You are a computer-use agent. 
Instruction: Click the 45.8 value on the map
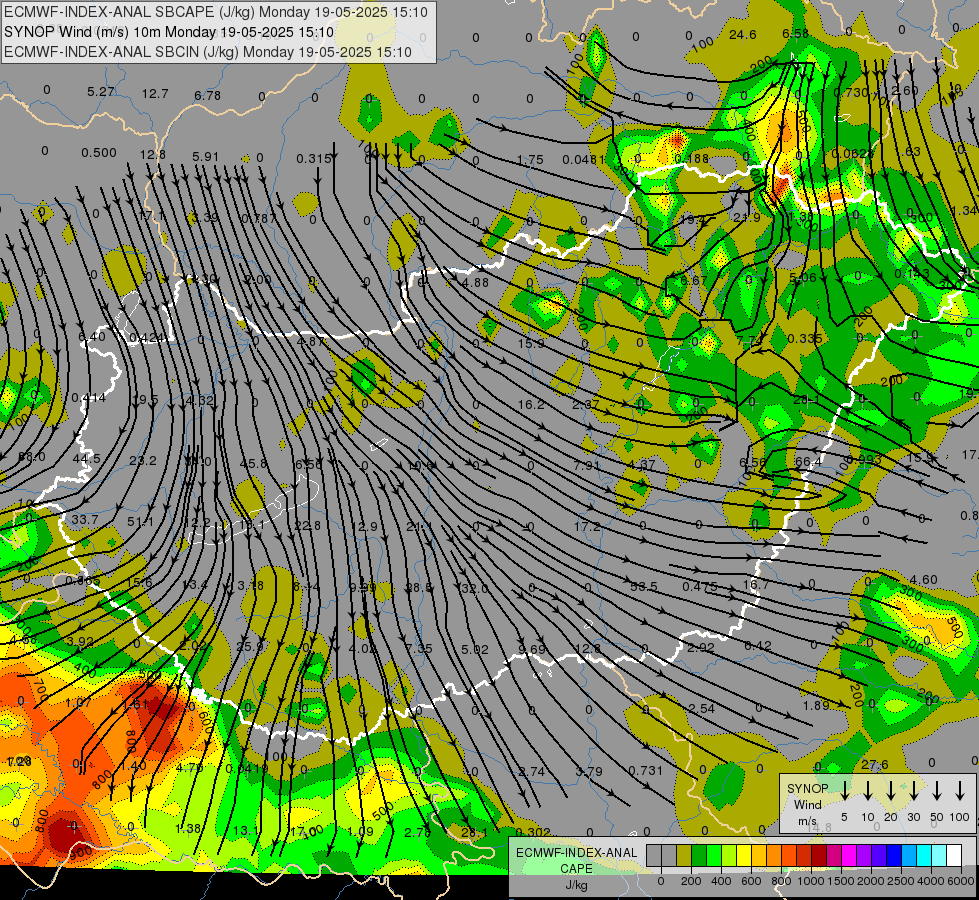tap(253, 463)
